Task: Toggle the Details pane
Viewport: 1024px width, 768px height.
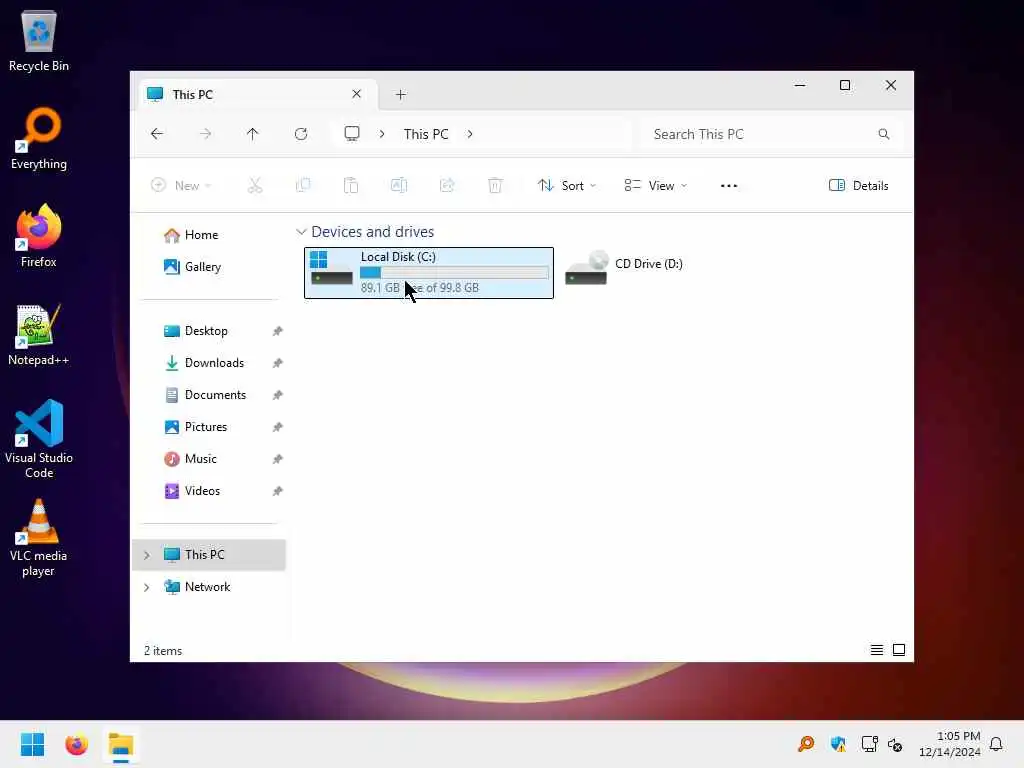Action: tap(858, 185)
